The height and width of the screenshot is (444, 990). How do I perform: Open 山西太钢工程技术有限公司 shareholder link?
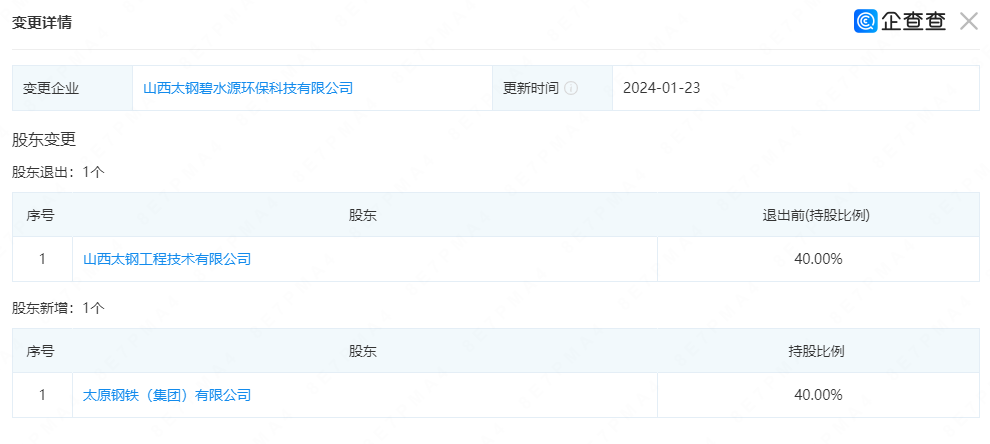point(167,259)
